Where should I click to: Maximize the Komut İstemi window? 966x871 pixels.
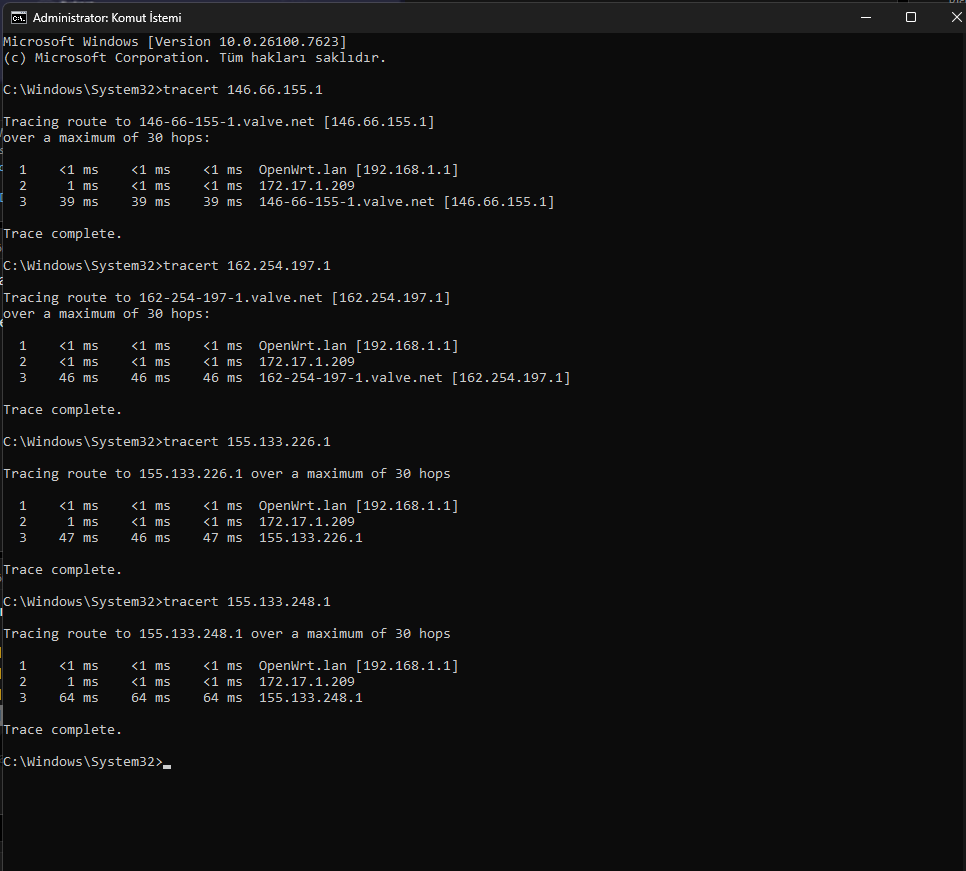click(x=911, y=17)
